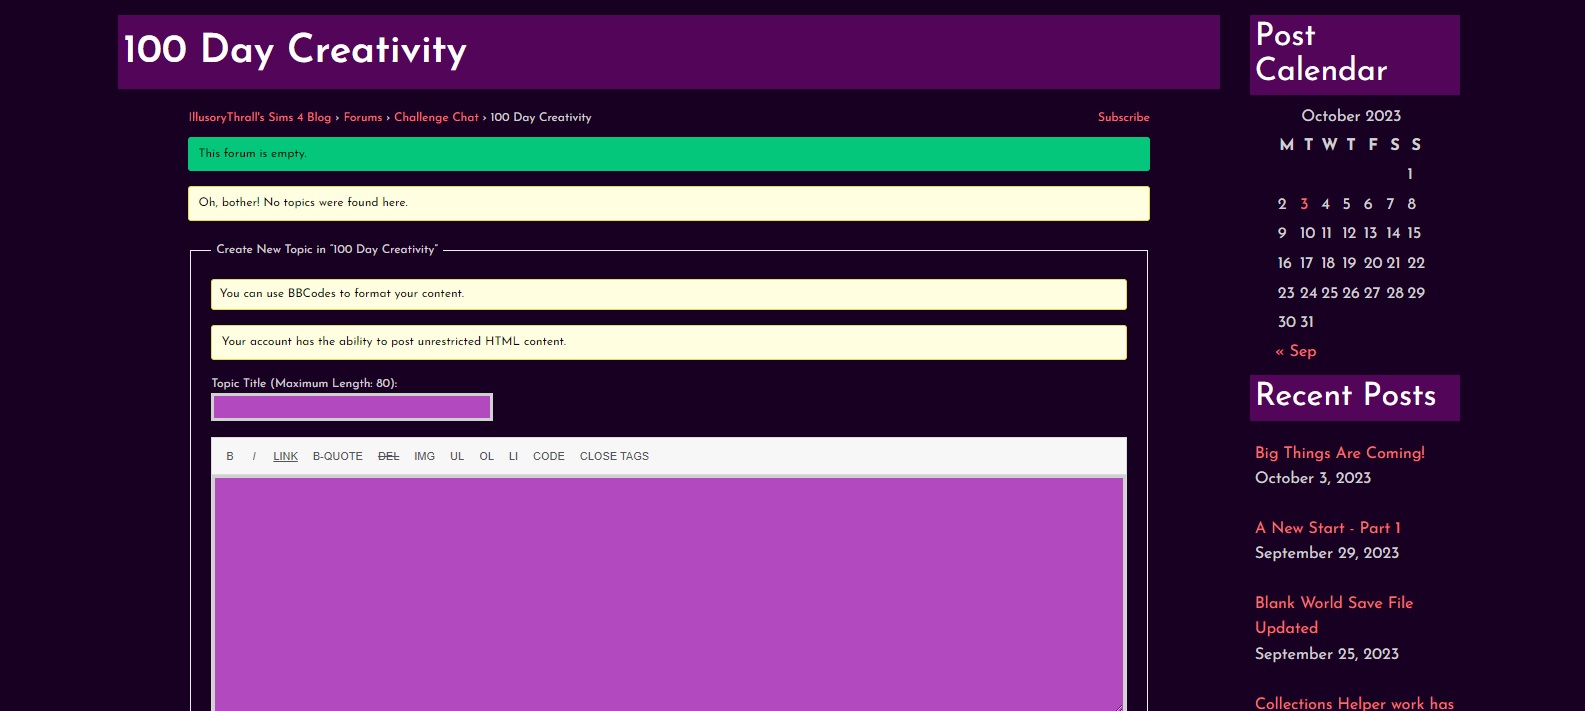Viewport: 1585px width, 711px height.
Task: Add an ordered list with OL
Action: tap(486, 456)
